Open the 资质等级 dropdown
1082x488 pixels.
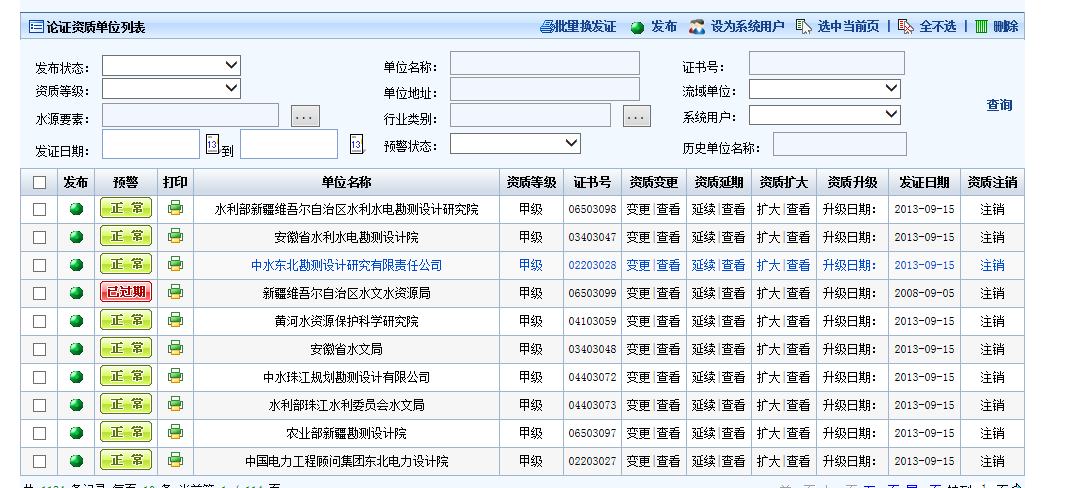[x=171, y=88]
